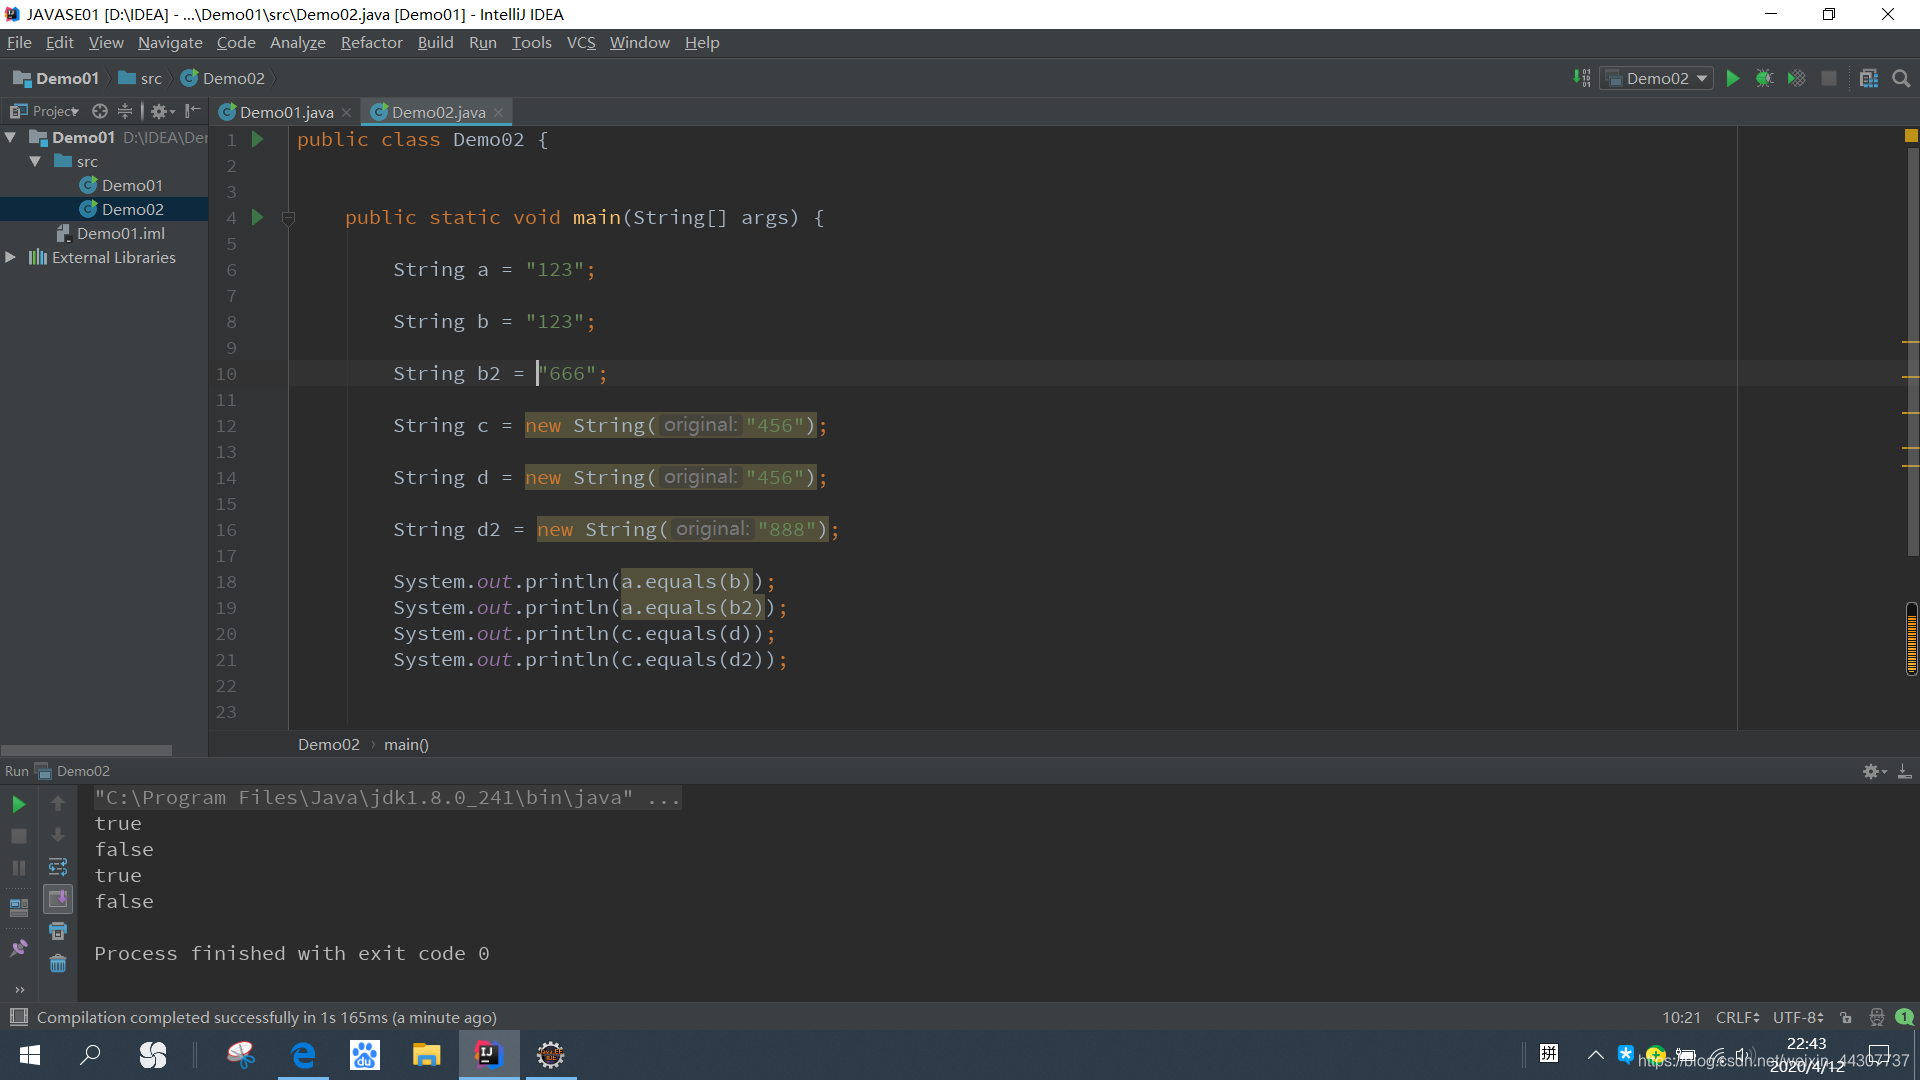Click the main() breadcrumb below editor
The height and width of the screenshot is (1080, 1920).
(406, 744)
